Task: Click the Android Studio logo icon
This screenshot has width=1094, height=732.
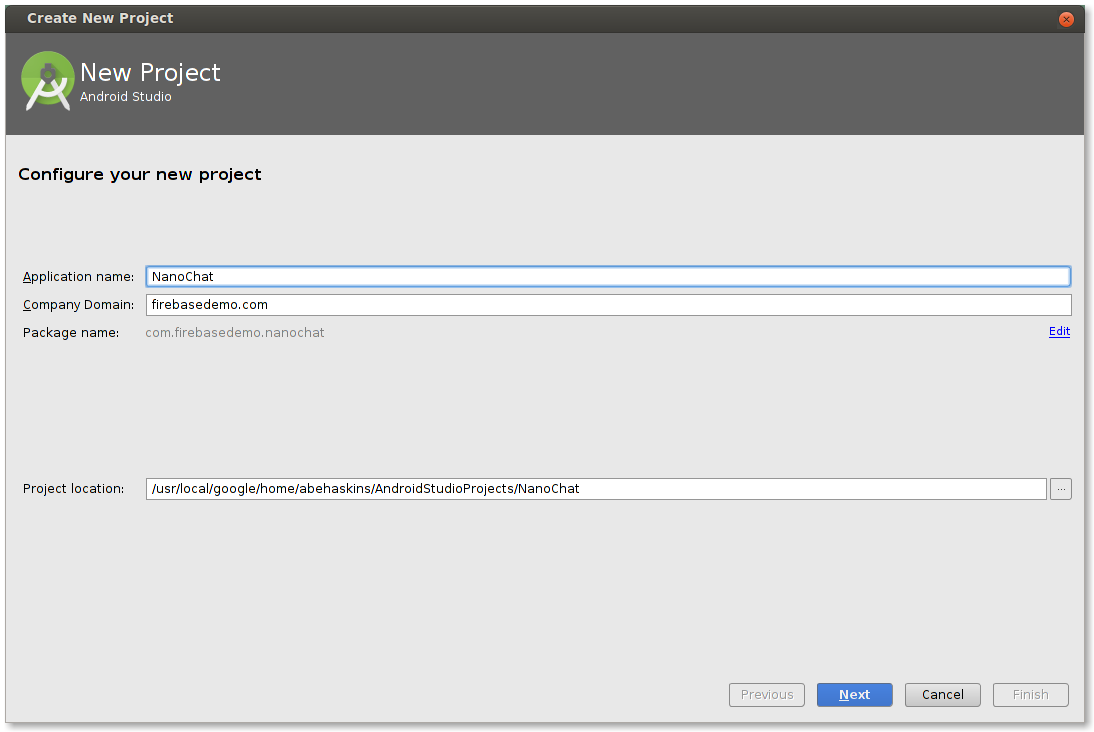Action: click(x=47, y=81)
